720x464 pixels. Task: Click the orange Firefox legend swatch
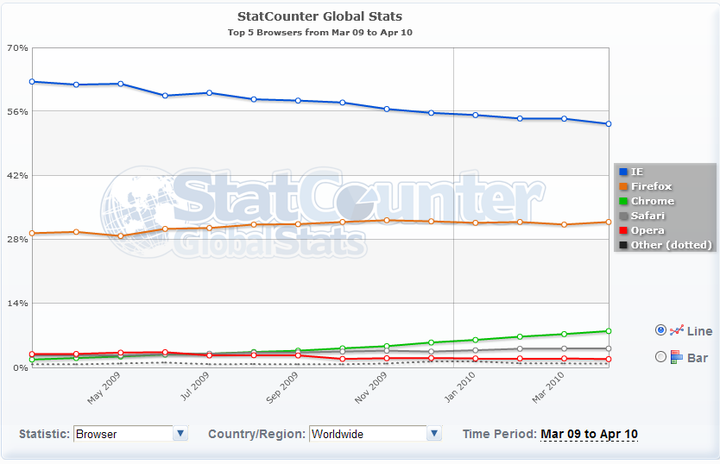pyautogui.click(x=622, y=187)
